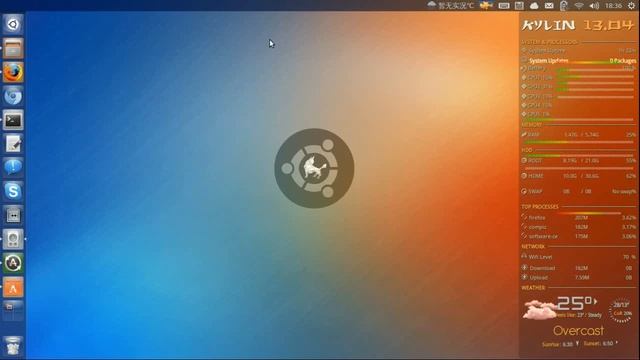Image resolution: width=640 pixels, height=360 pixels.
Task: Open the speaker icon app in launcher
Action: 13,239
